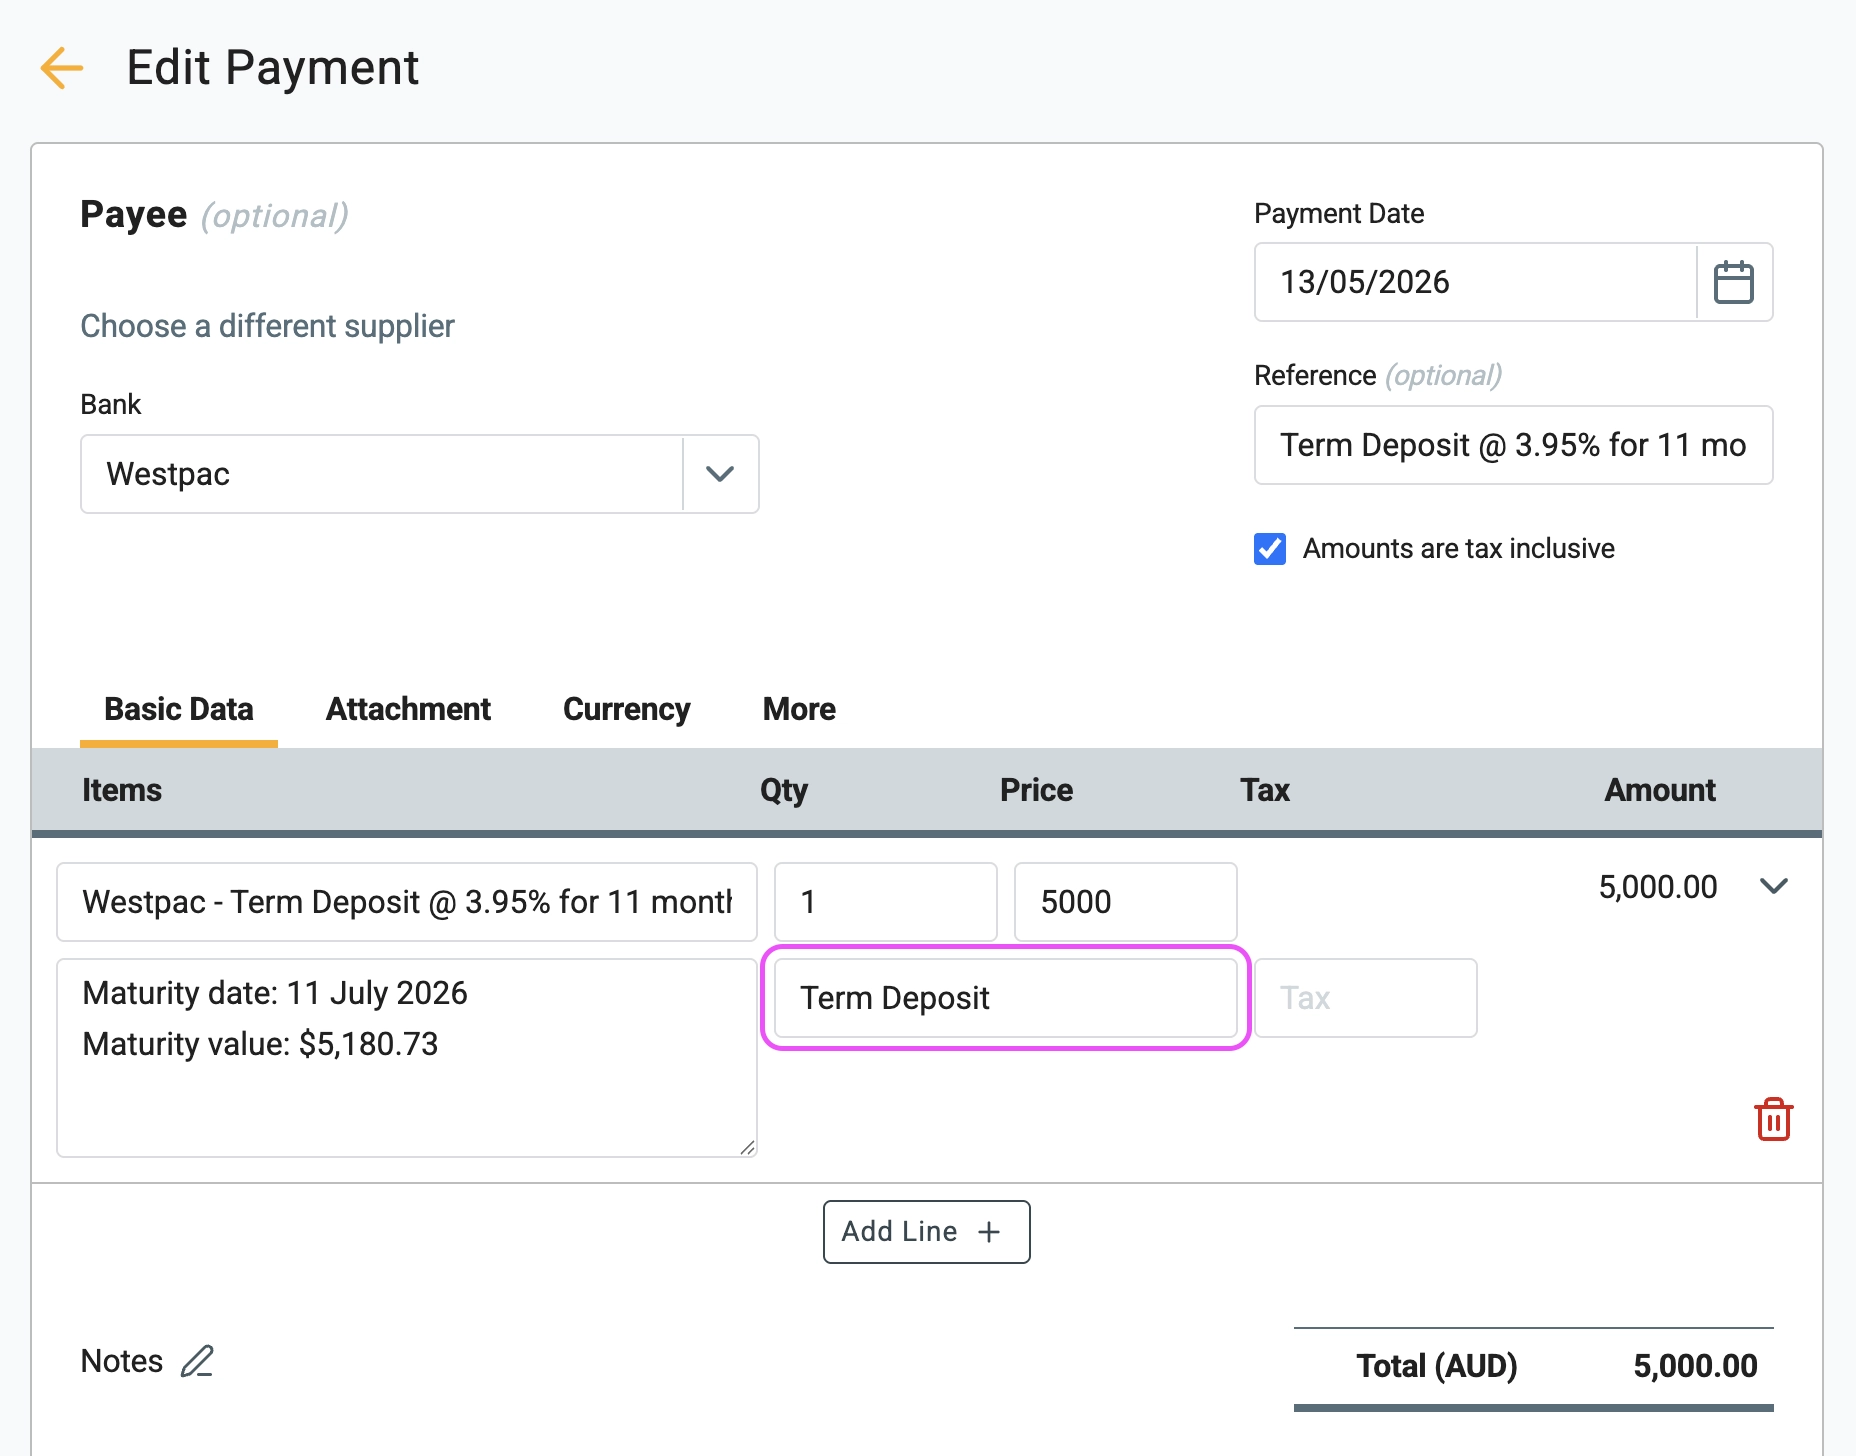
Task: Click the Edit Payment title
Action: (273, 68)
